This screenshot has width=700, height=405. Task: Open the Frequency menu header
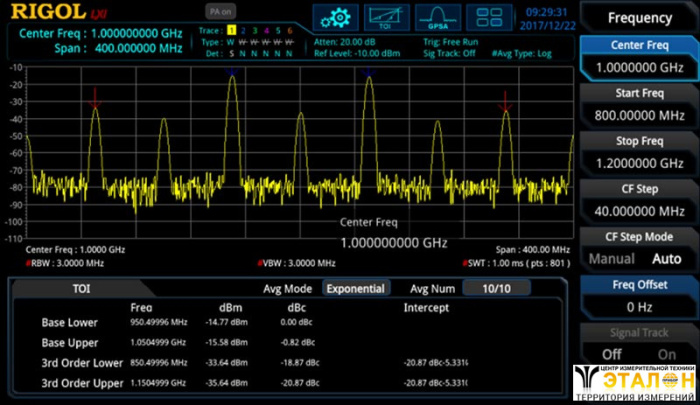[639, 17]
